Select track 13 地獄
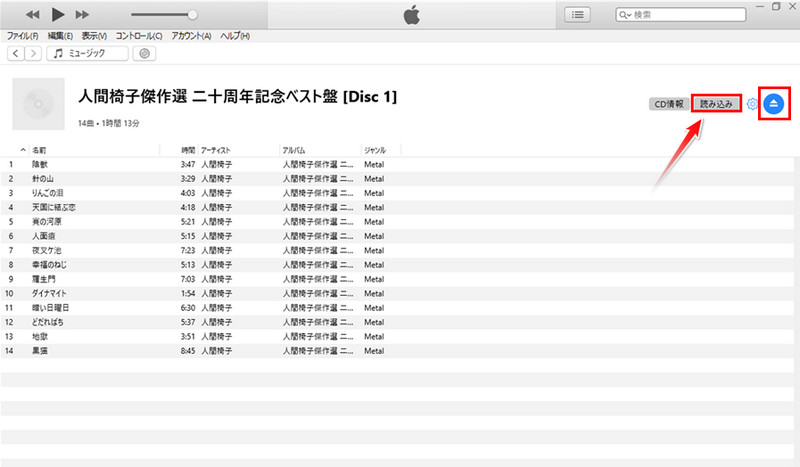Image resolution: width=800 pixels, height=467 pixels. click(397, 336)
